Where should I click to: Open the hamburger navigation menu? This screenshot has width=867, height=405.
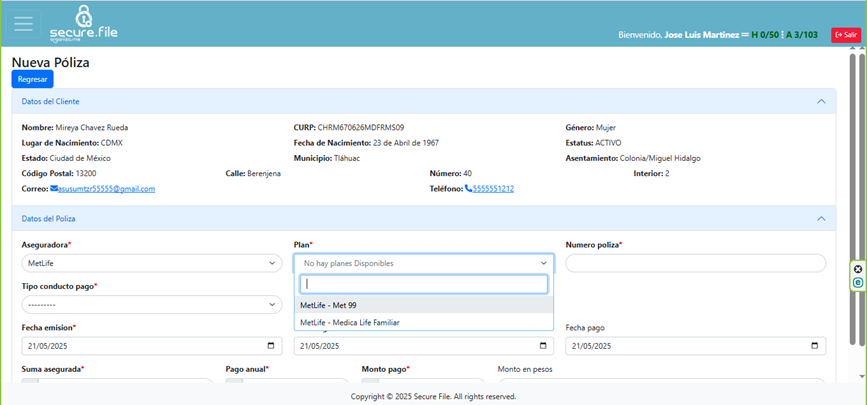coord(23,24)
